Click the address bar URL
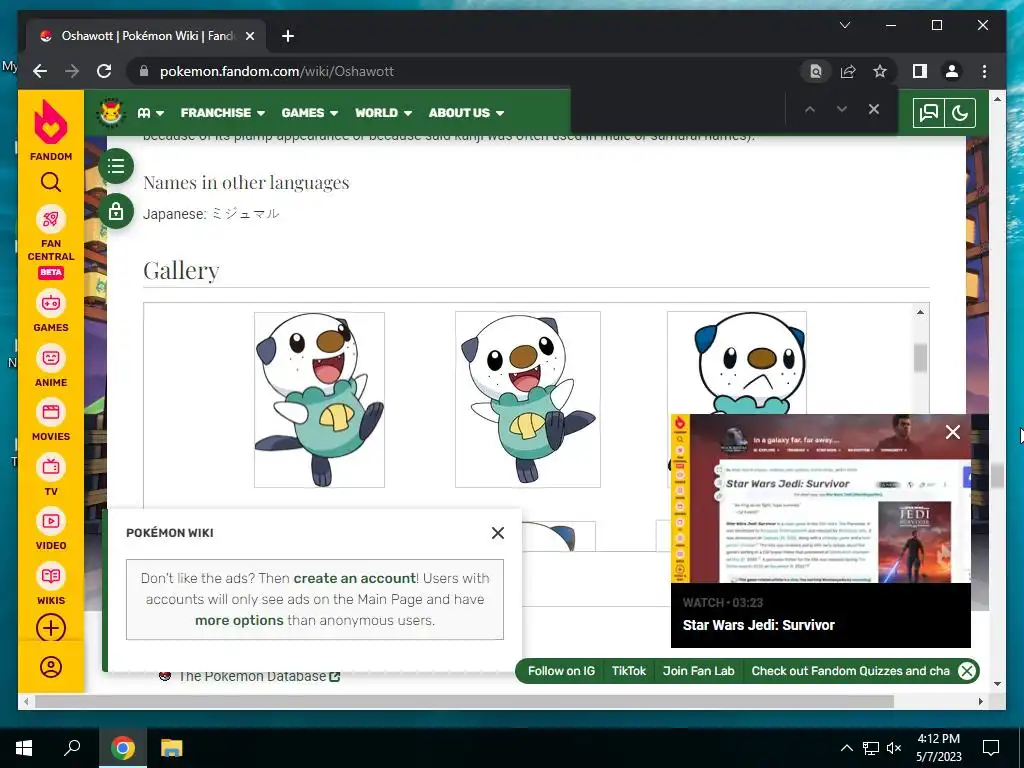Viewport: 1024px width, 768px height. point(276,71)
